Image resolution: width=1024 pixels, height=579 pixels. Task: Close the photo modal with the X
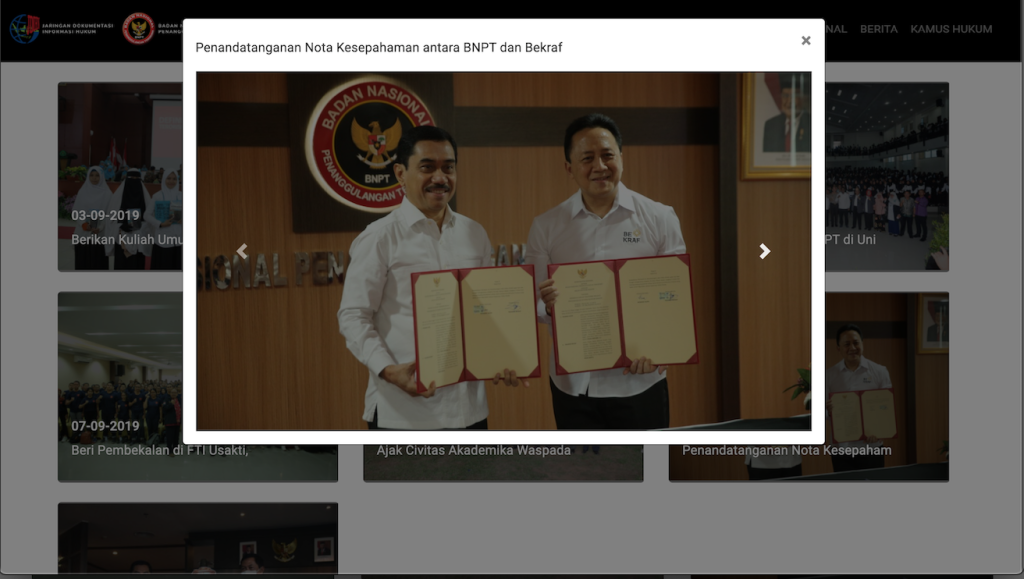click(x=806, y=40)
